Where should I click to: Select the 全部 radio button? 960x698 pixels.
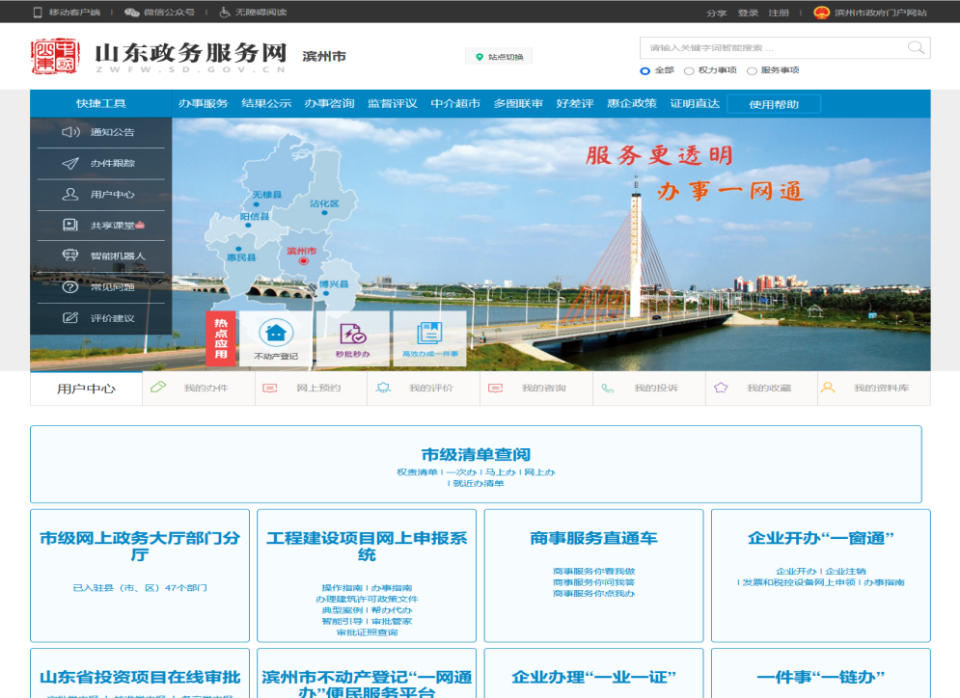(645, 71)
